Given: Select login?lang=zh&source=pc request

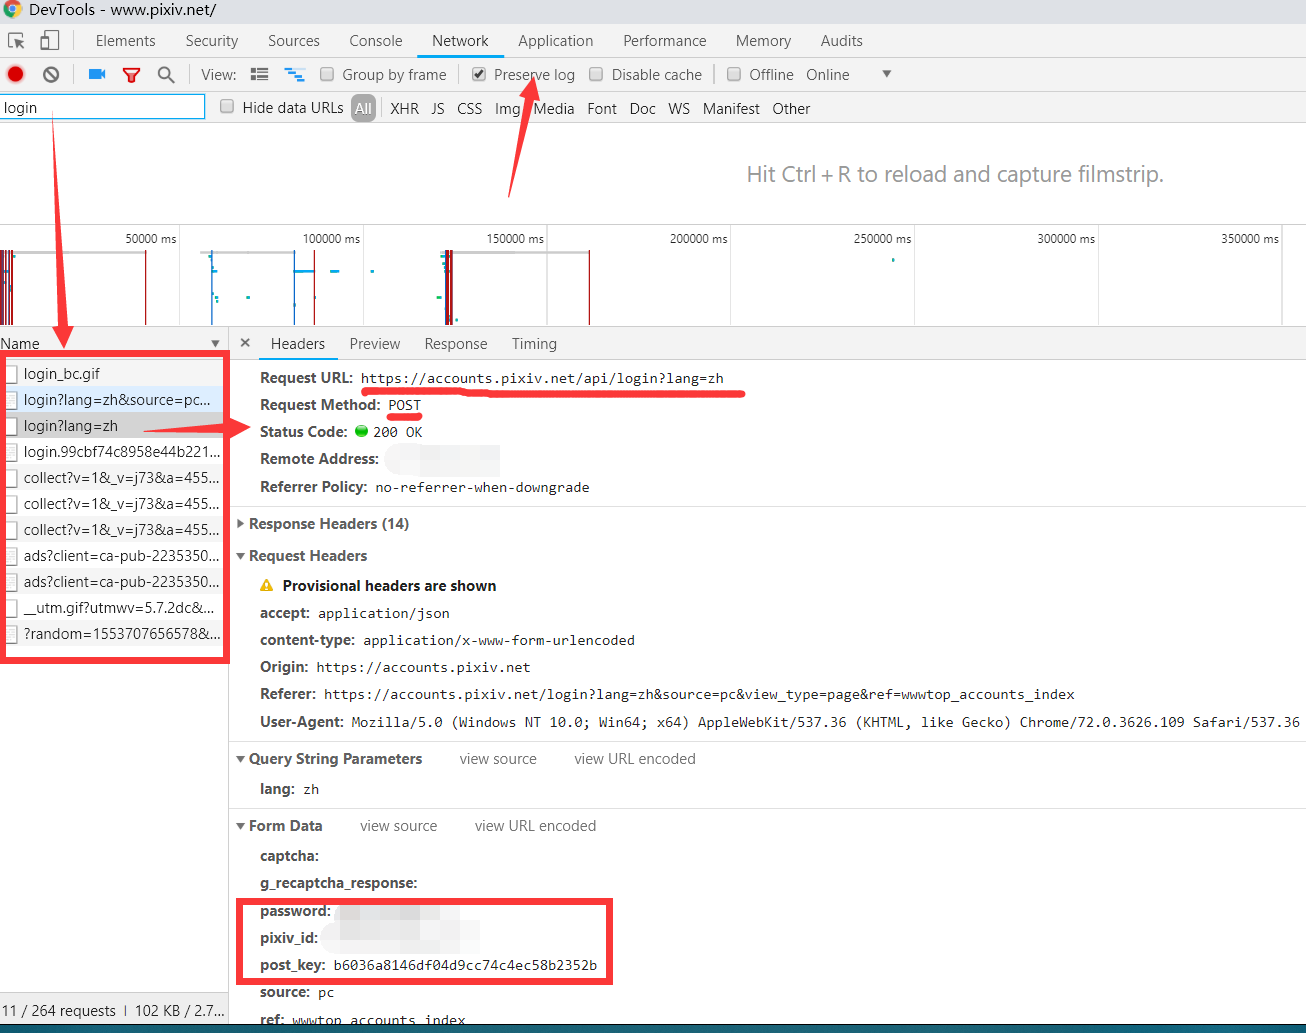Looking at the screenshot, I should coord(112,400).
